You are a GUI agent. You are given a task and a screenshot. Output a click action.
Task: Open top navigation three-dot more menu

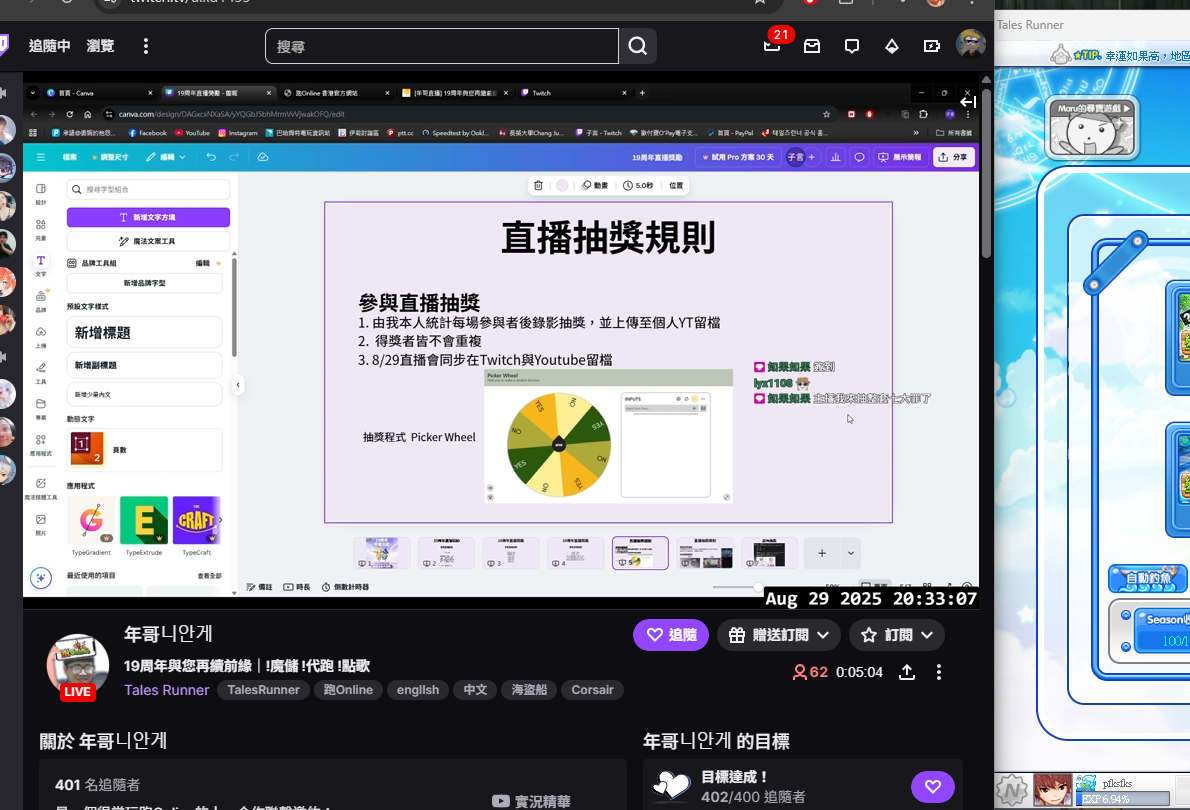point(146,46)
